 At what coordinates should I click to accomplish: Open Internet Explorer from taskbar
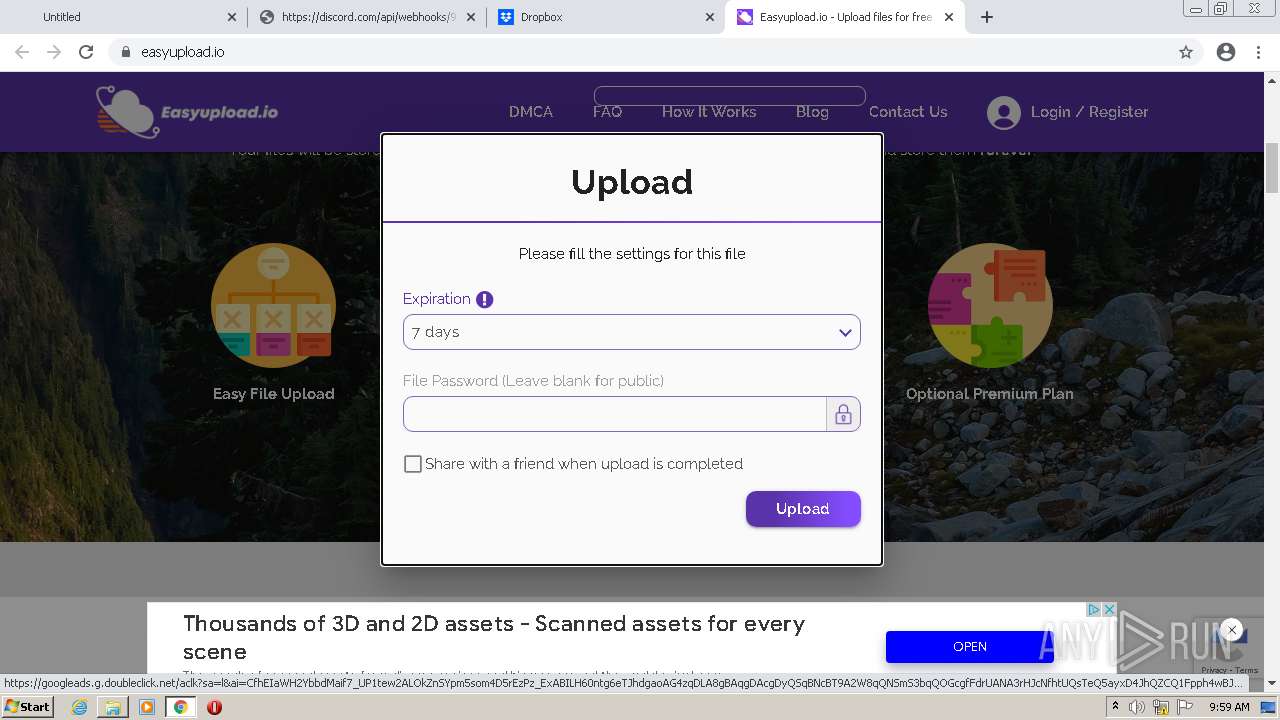pyautogui.click(x=80, y=707)
